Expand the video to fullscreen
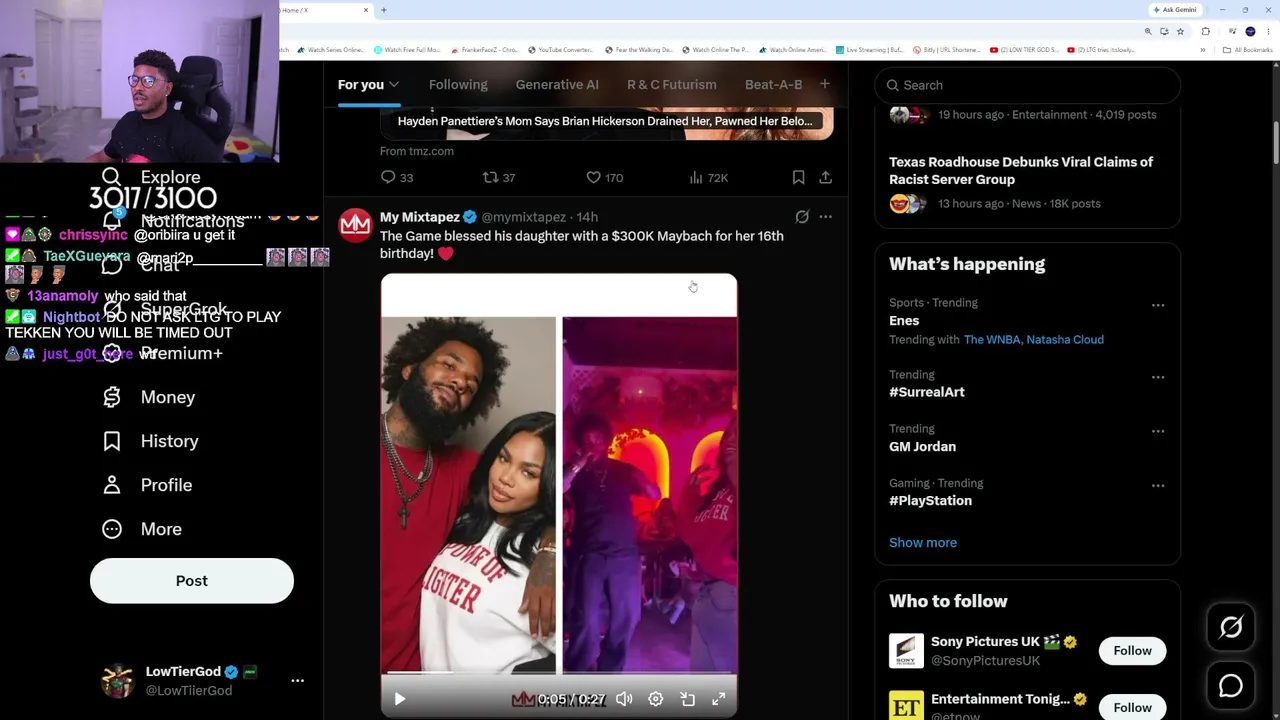Image resolution: width=1280 pixels, height=720 pixels. click(x=718, y=699)
